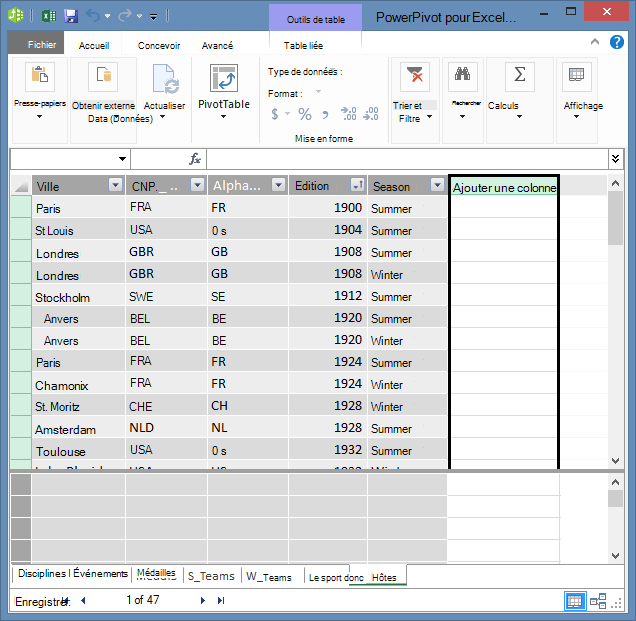Click the fx insert function button
636x621 pixels.
(195, 159)
